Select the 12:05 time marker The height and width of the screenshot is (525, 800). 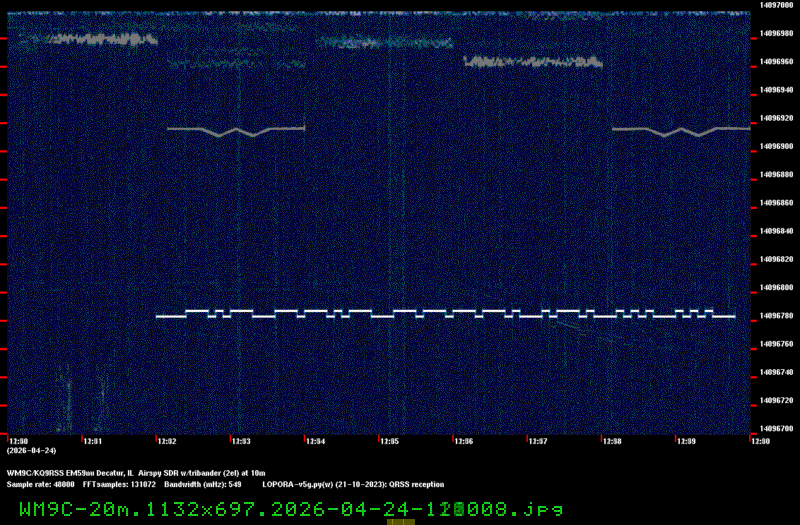[389, 440]
